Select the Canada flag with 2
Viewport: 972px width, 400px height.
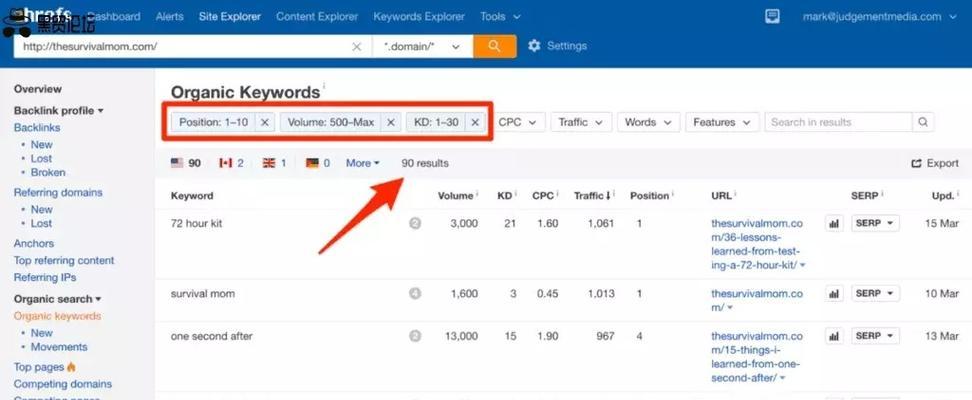tap(231, 163)
